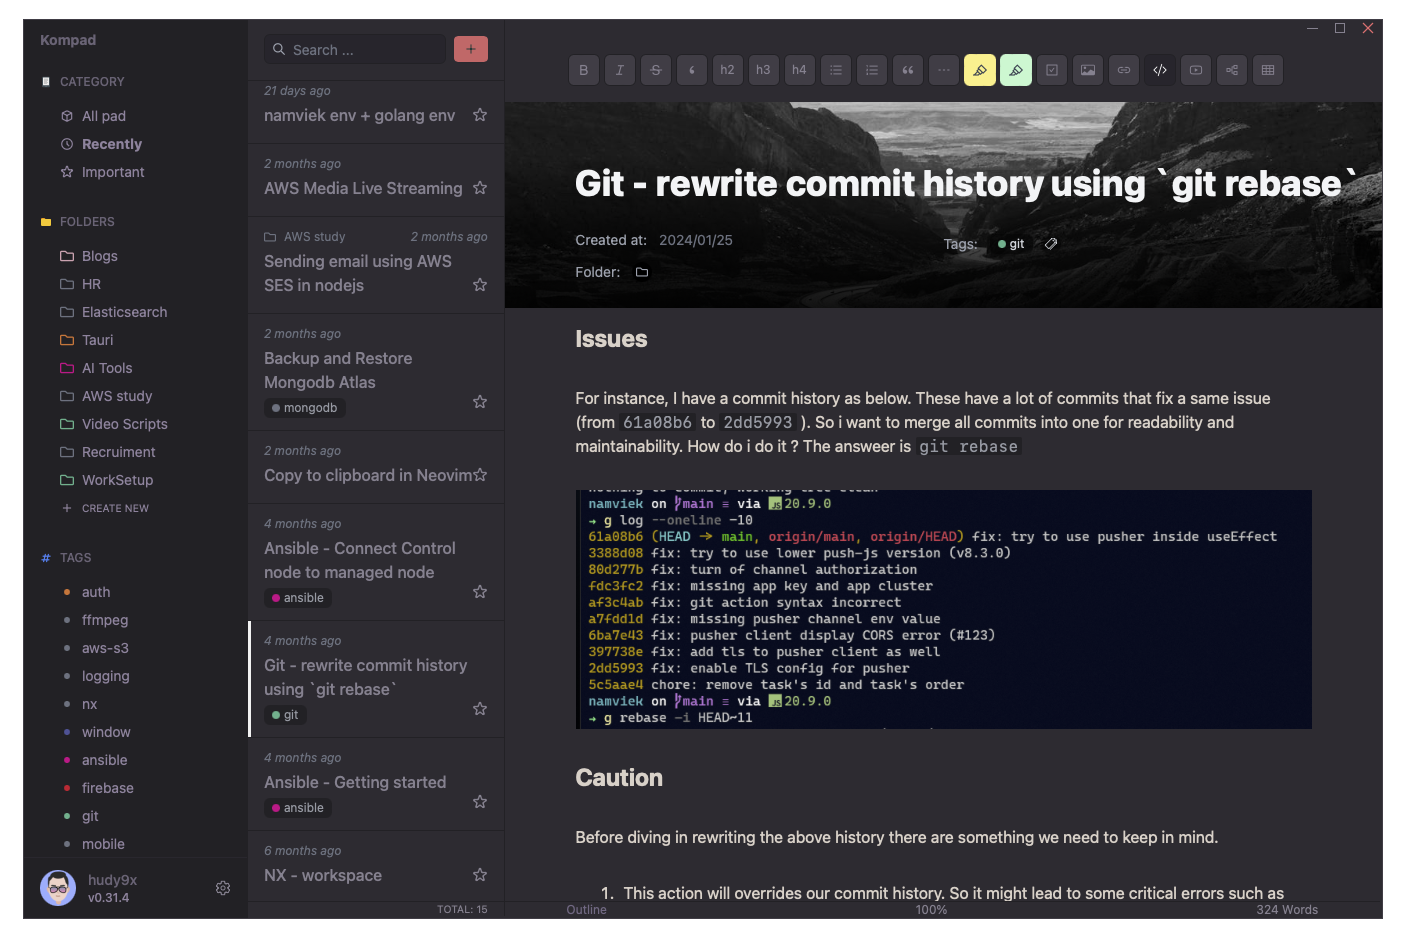This screenshot has width=1406, height=946.
Task: Apply green highlight color
Action: (1016, 70)
